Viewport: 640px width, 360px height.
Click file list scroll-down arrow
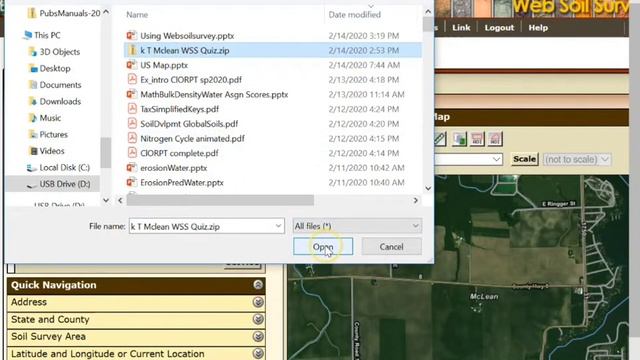pos(428,188)
